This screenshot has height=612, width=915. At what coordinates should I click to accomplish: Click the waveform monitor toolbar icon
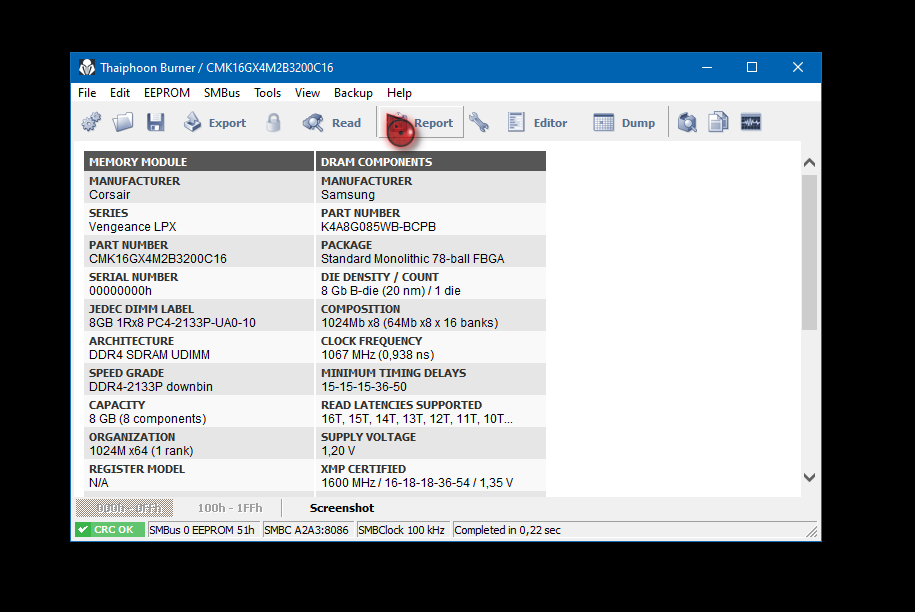click(x=750, y=123)
